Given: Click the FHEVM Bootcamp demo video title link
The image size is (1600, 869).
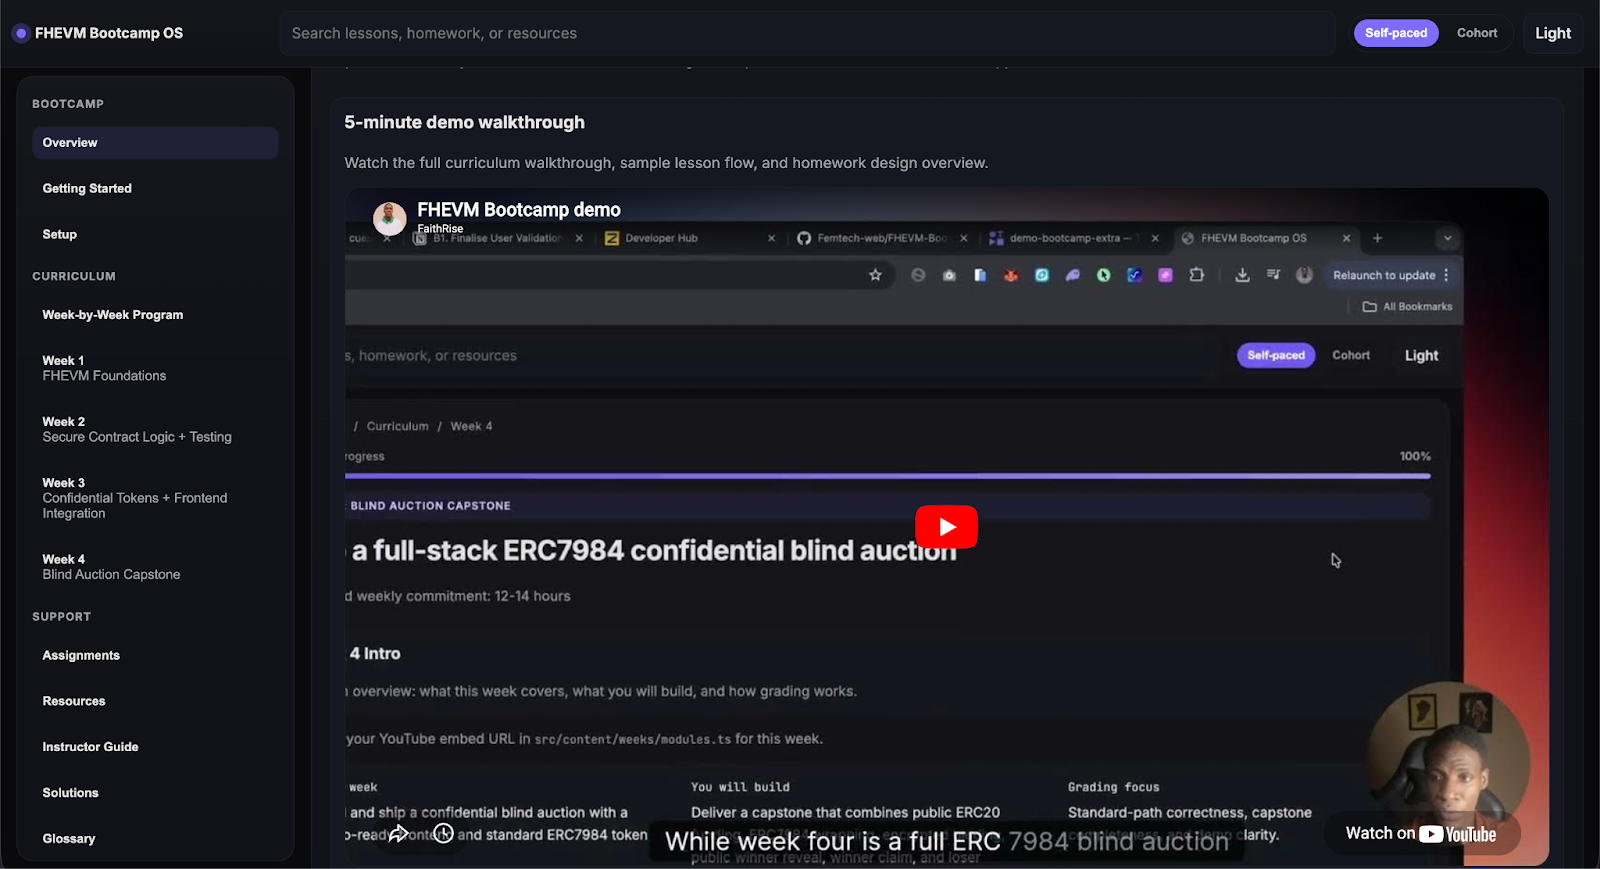Looking at the screenshot, I should (x=519, y=210).
